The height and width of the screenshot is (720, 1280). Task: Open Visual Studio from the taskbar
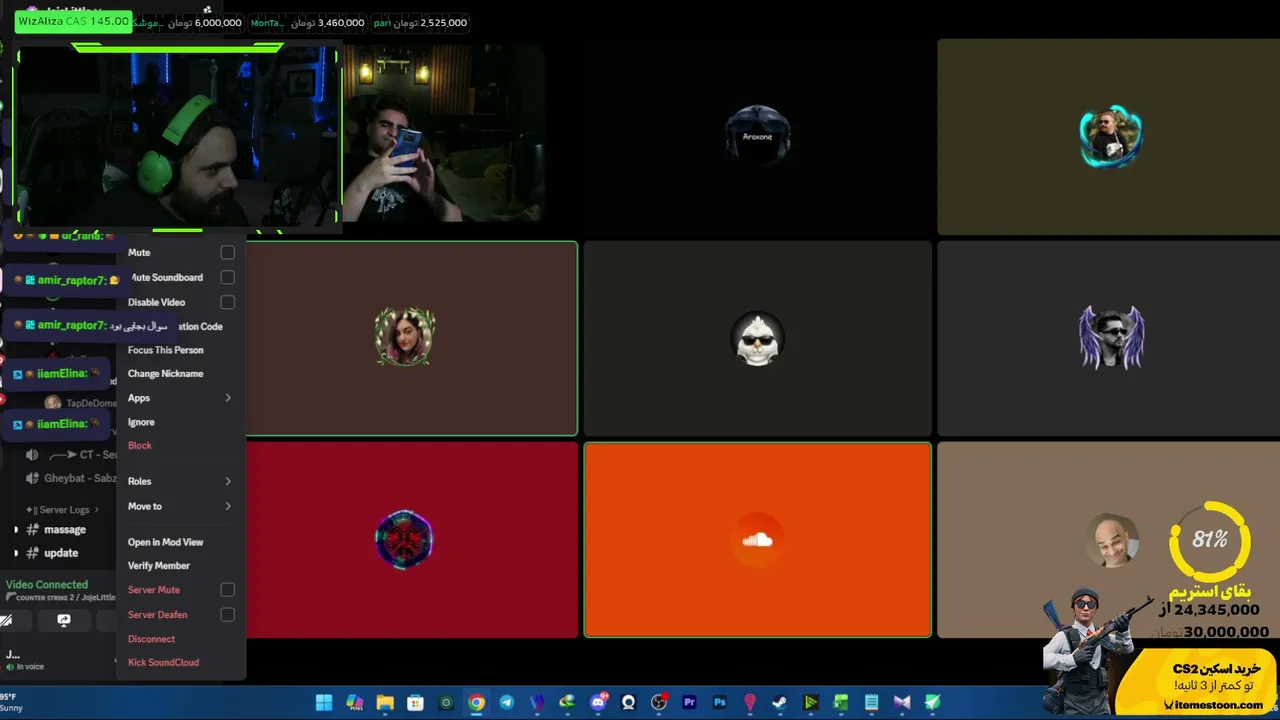902,702
